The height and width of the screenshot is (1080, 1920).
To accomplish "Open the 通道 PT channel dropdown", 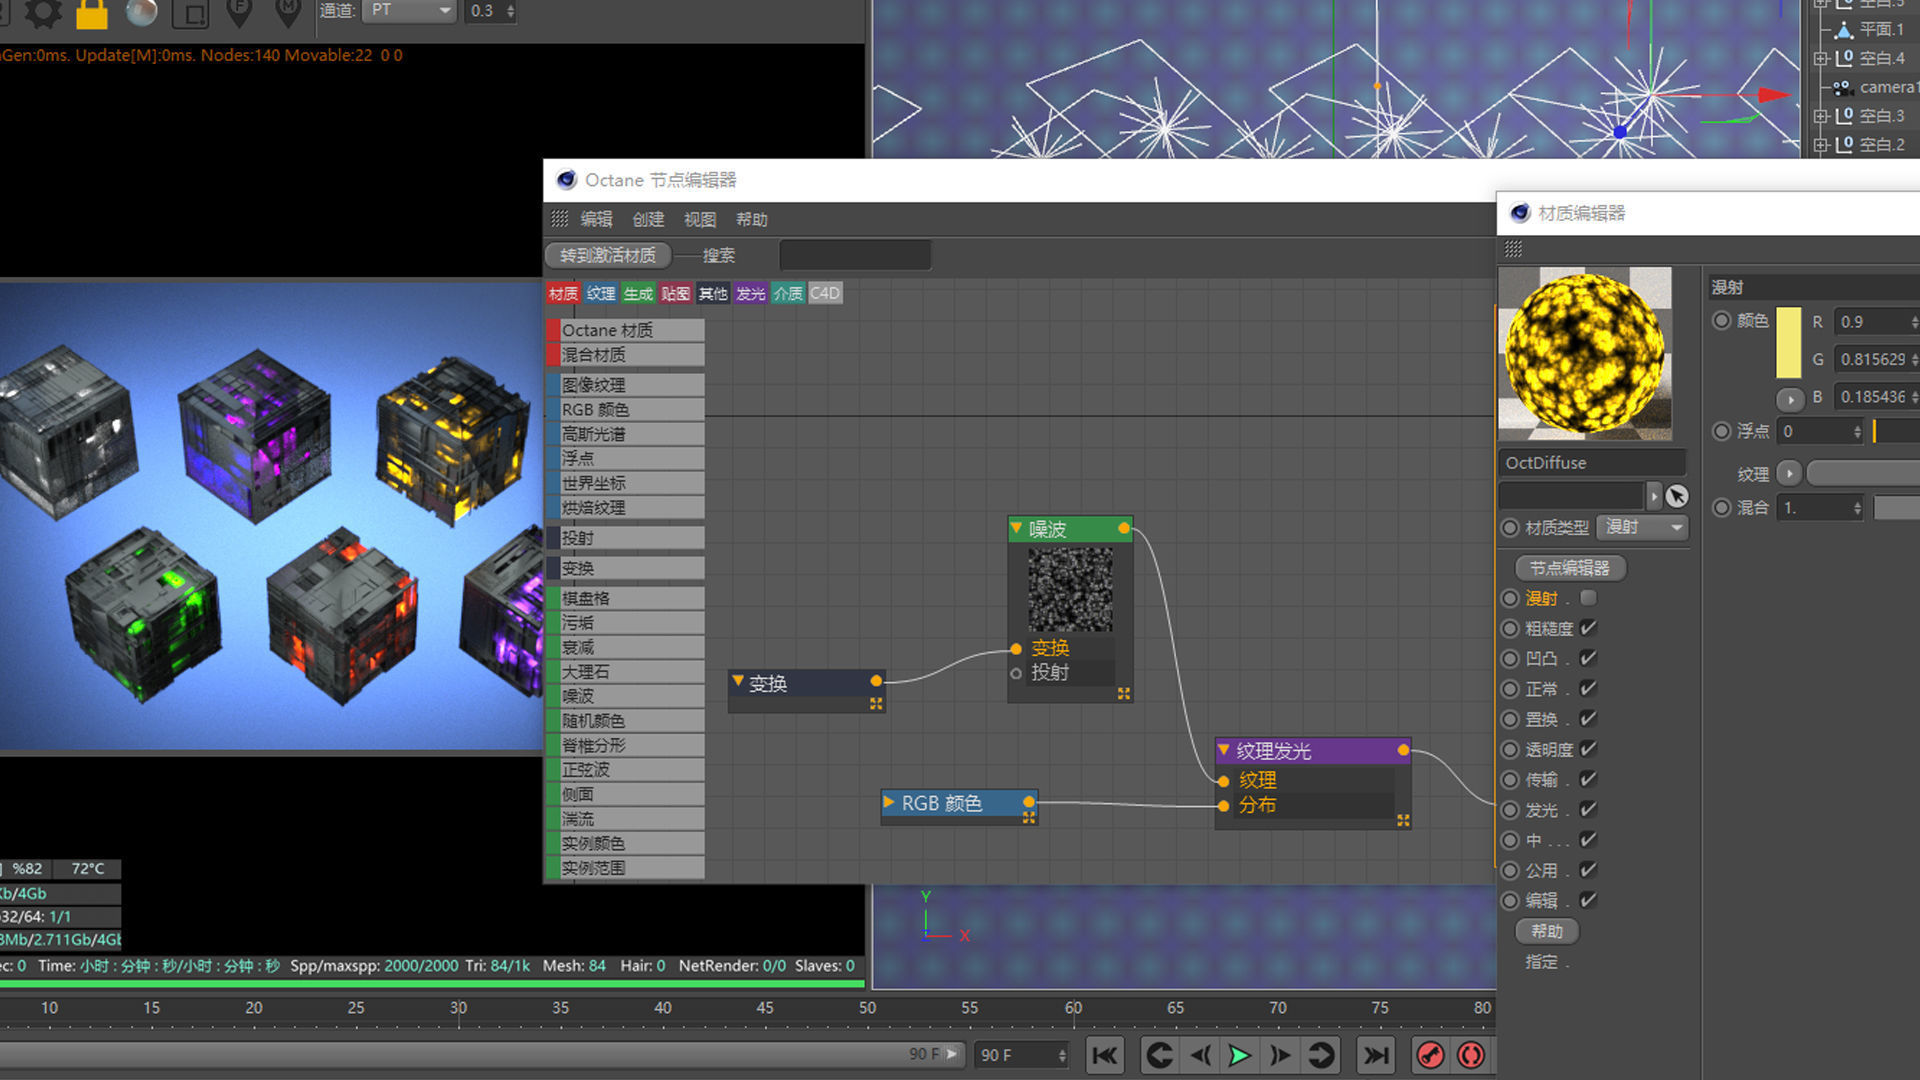I will coord(412,10).
